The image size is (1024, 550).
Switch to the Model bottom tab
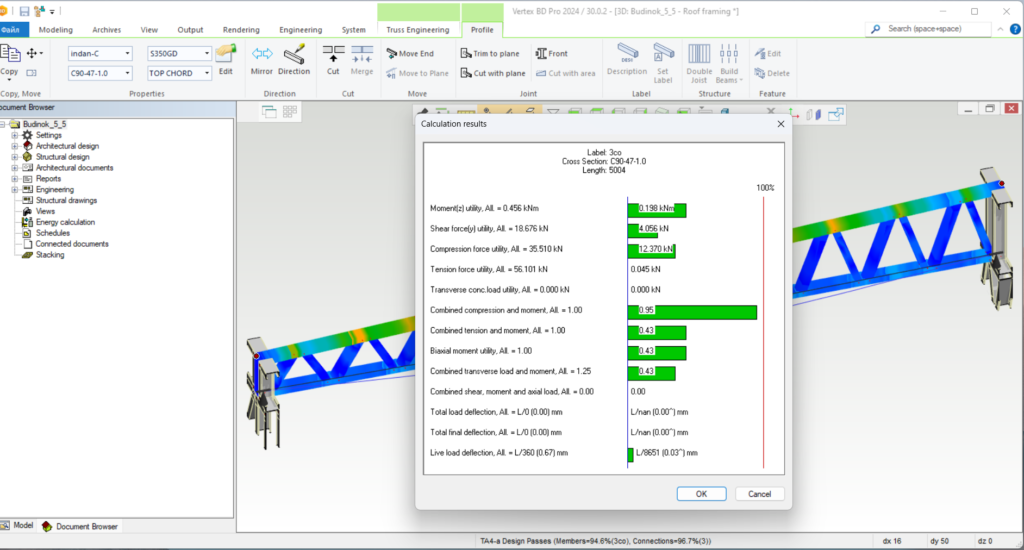(x=18, y=526)
